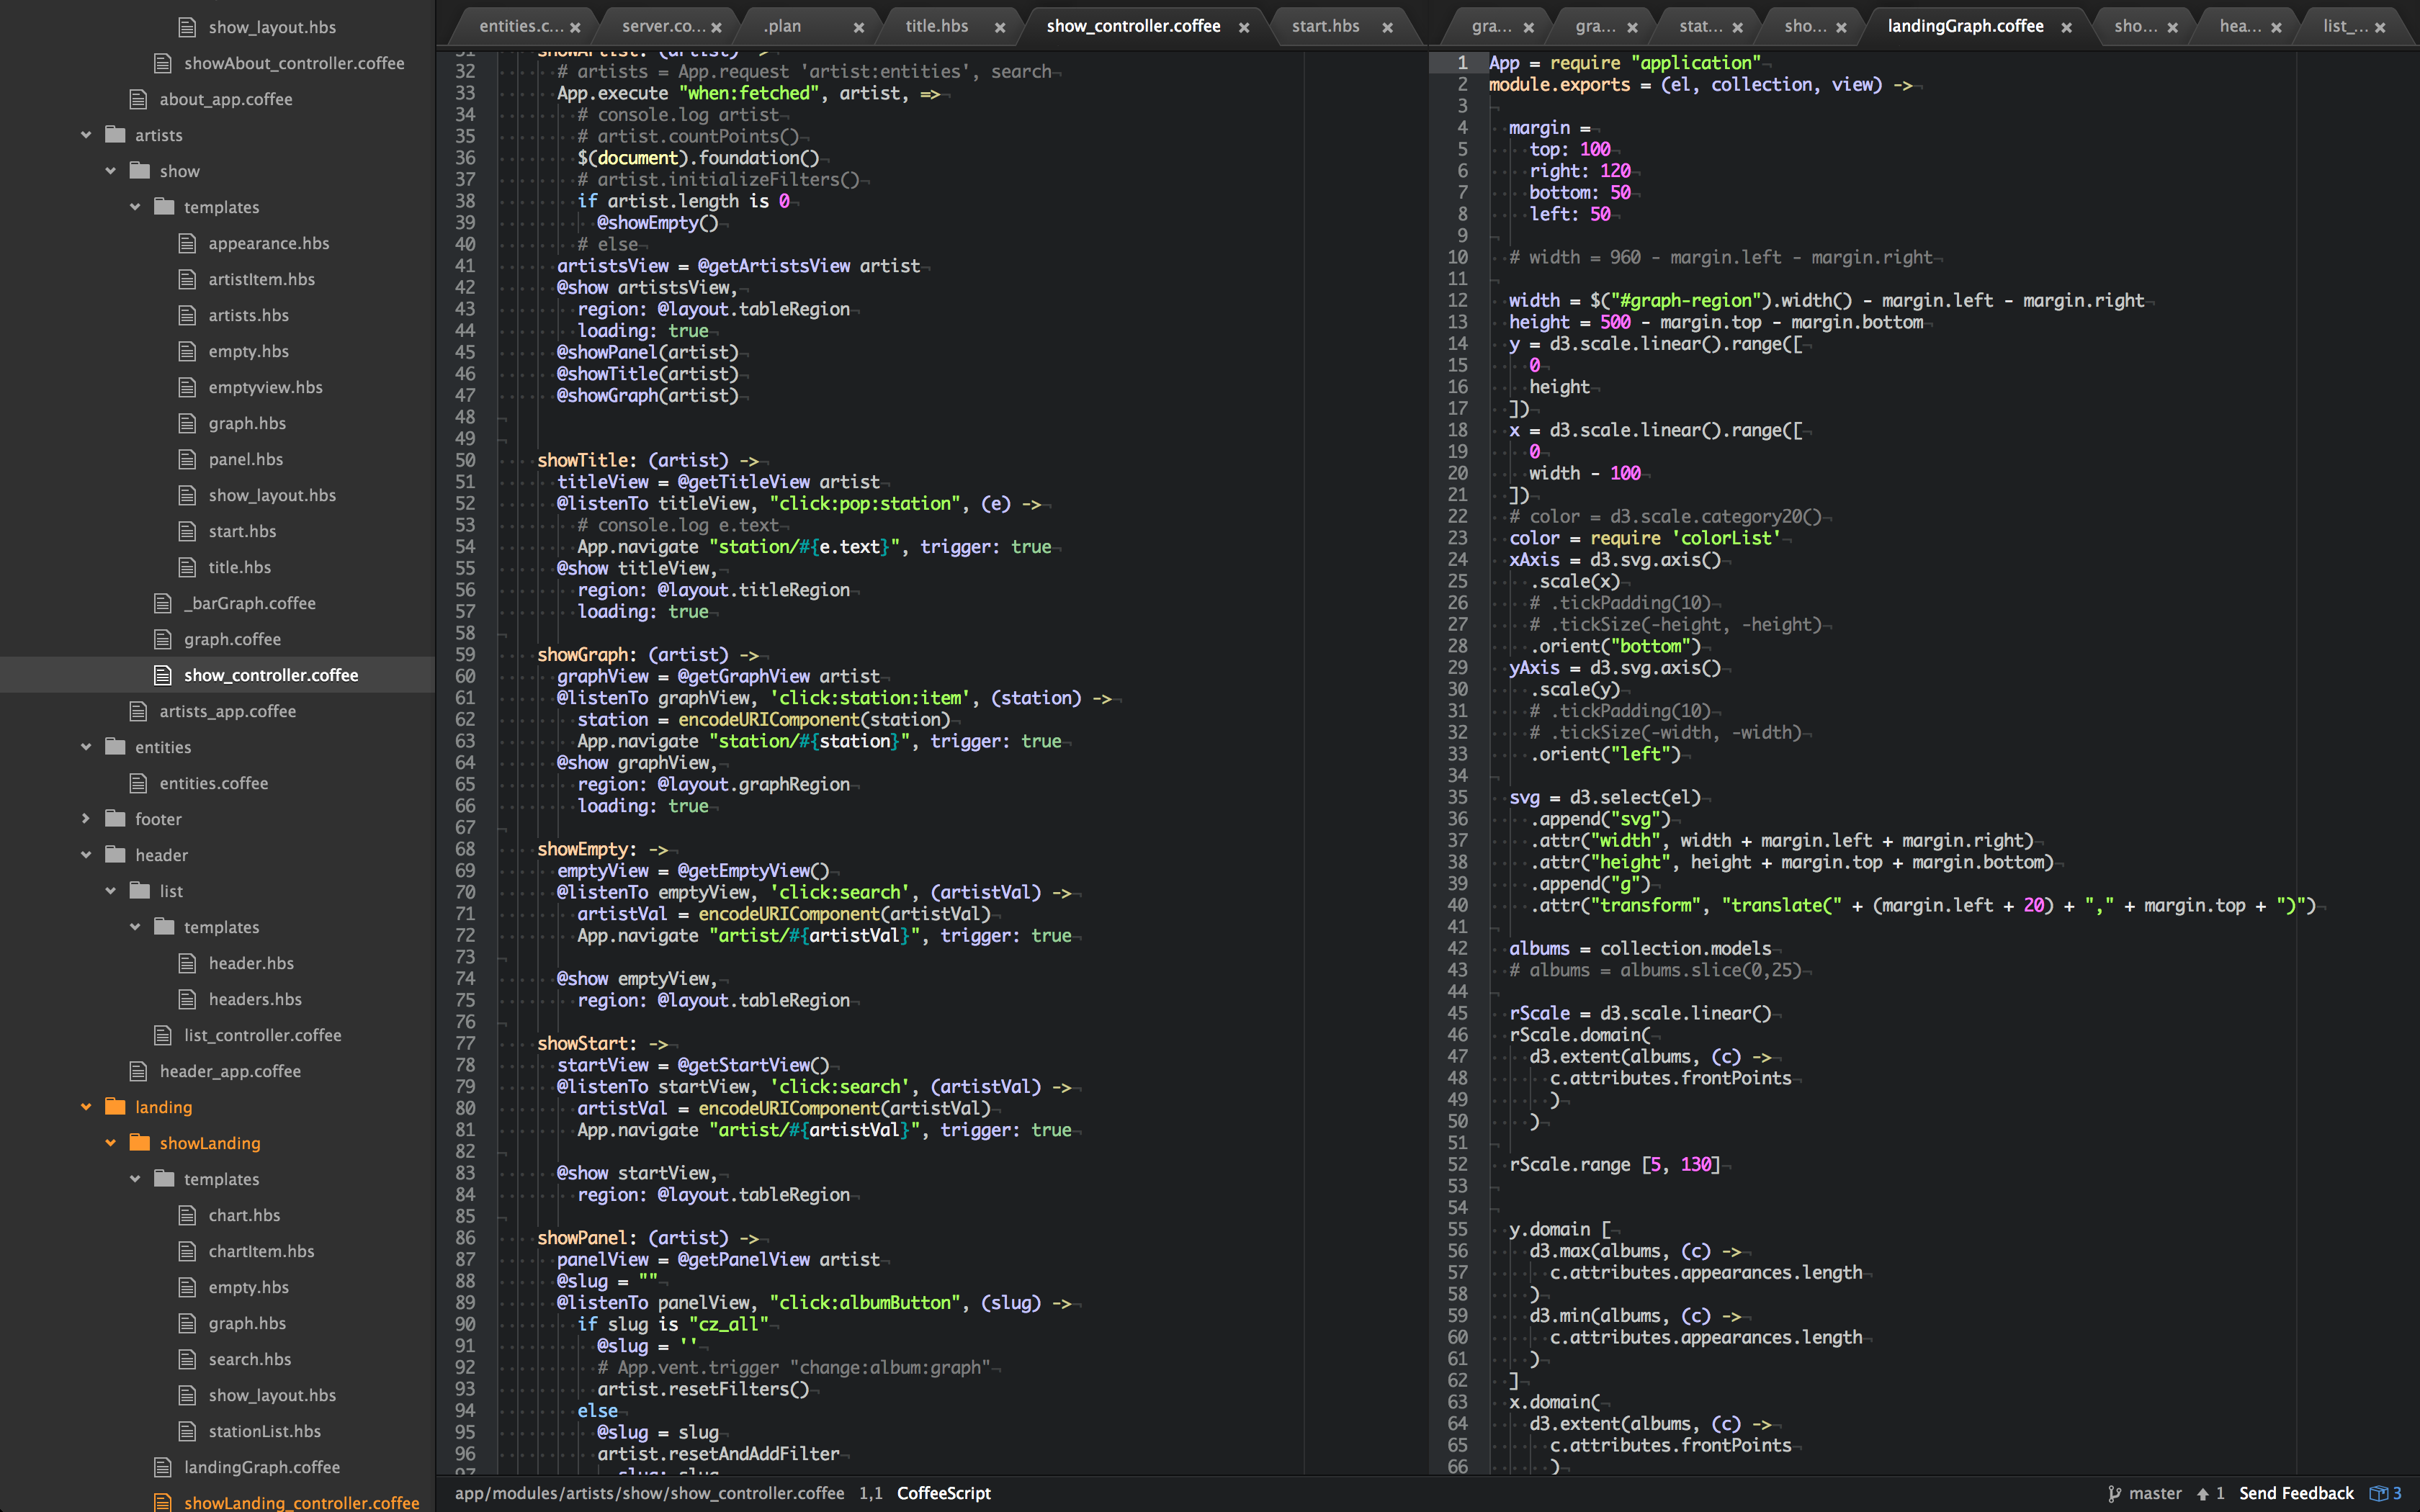Click line number 35 in right editor gutter
This screenshot has height=1512, width=2420.
(1458, 797)
